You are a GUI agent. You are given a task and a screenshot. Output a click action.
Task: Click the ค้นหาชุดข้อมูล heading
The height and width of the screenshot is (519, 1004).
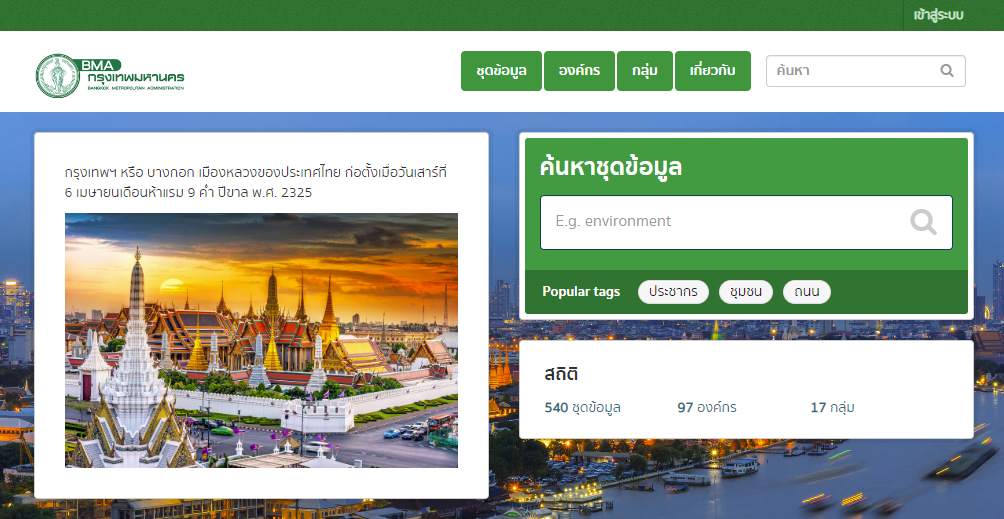tap(610, 167)
